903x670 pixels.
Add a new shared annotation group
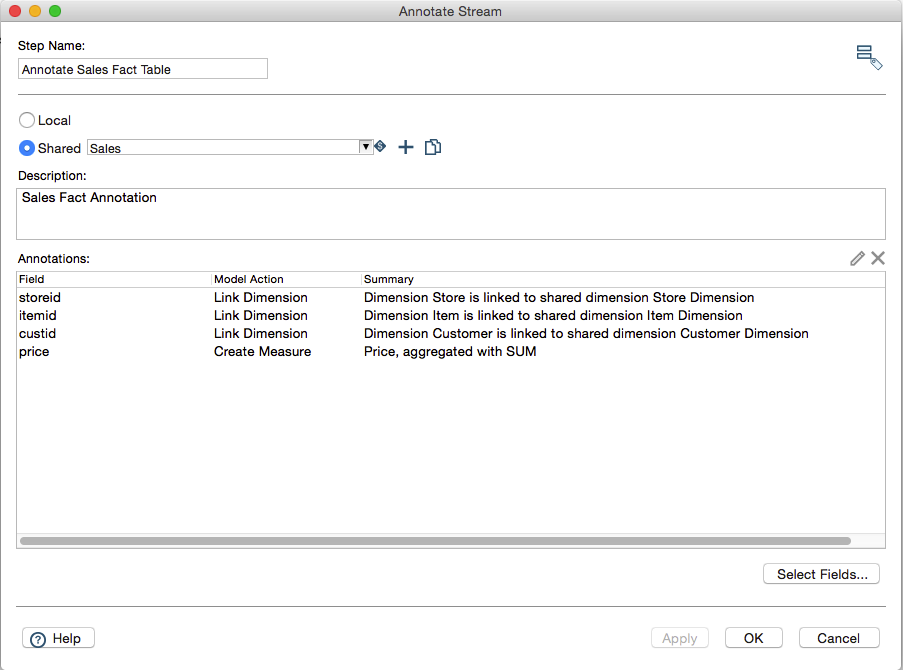tap(405, 147)
